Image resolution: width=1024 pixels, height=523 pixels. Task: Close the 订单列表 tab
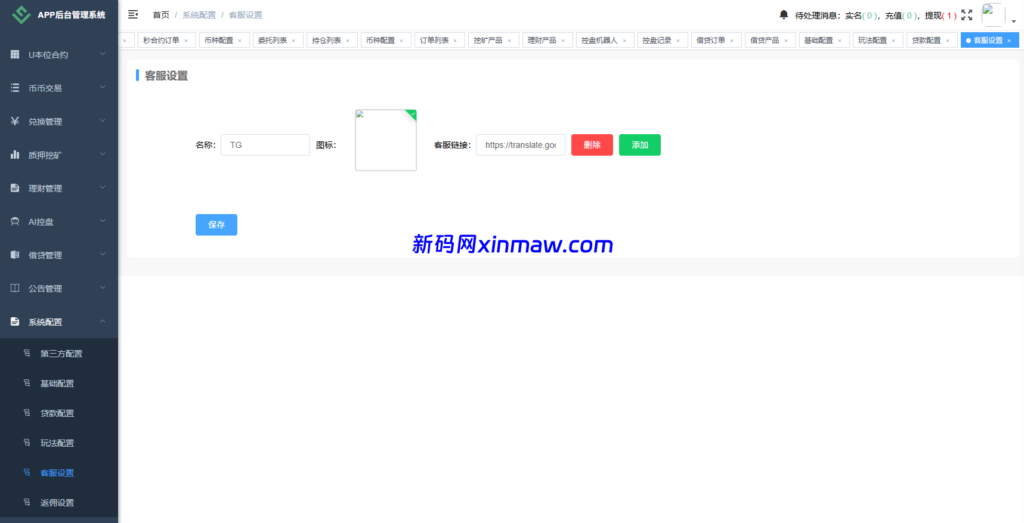455,40
